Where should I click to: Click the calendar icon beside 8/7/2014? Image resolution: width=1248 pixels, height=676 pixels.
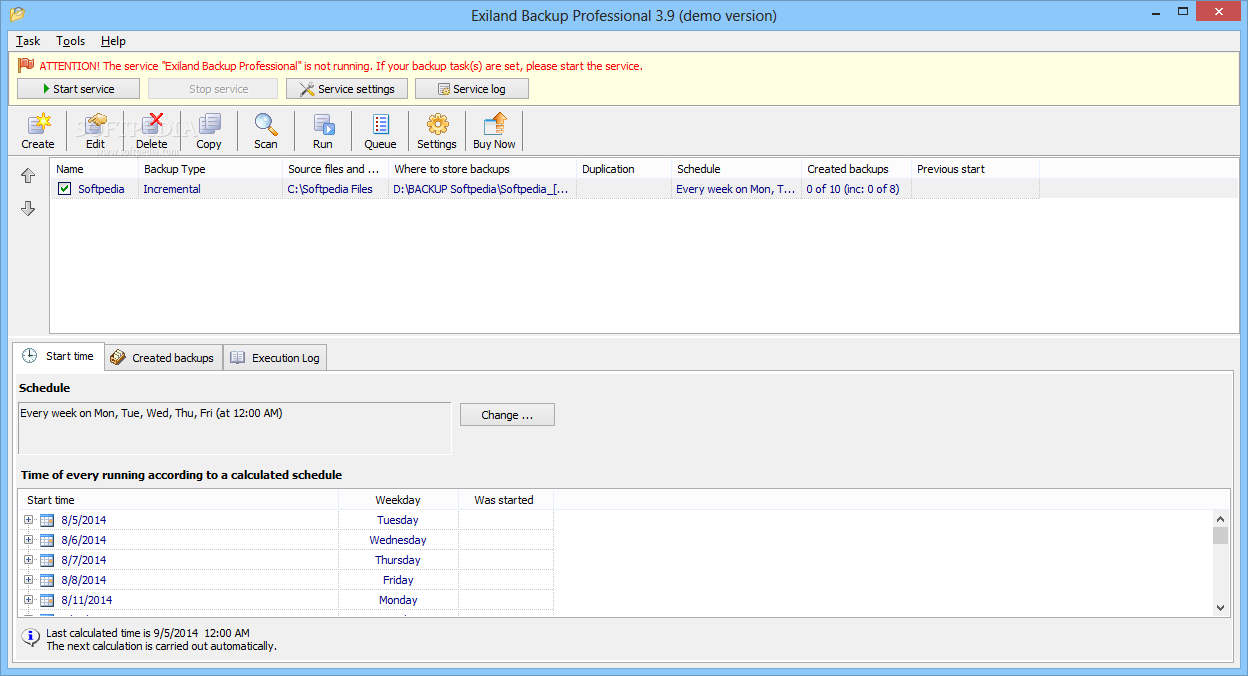click(47, 560)
